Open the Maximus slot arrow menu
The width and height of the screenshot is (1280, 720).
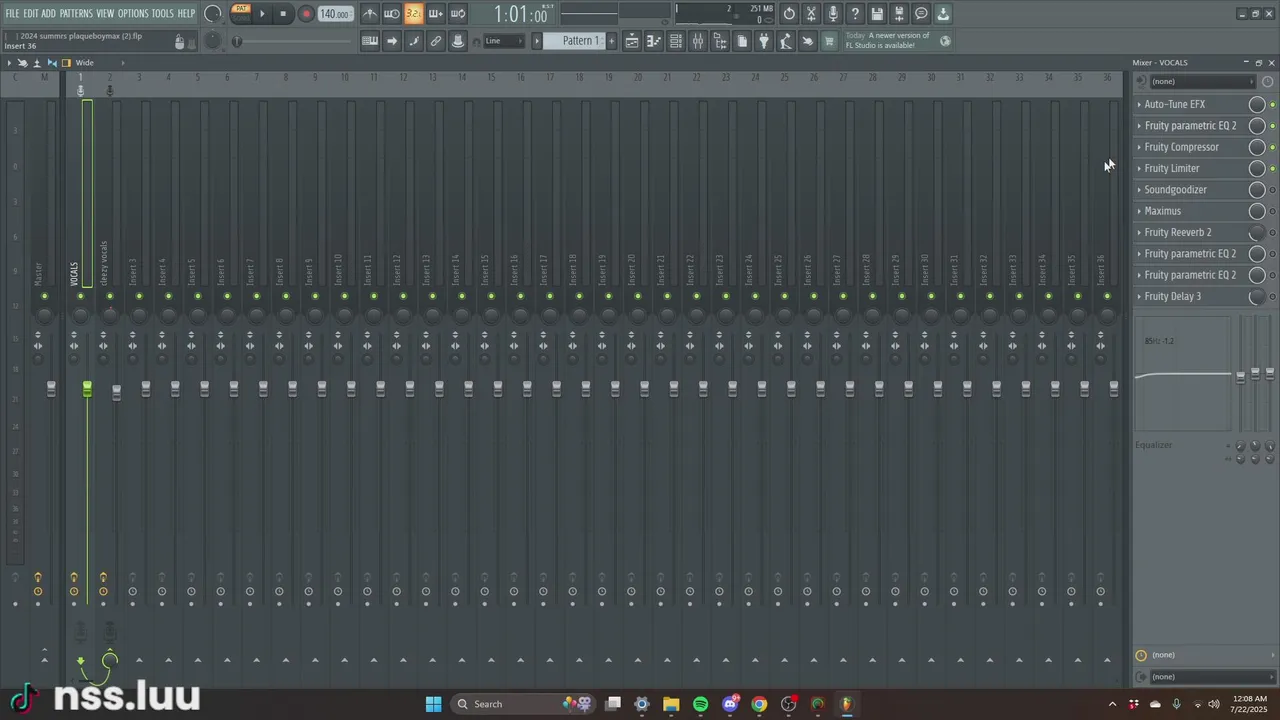point(1139,211)
